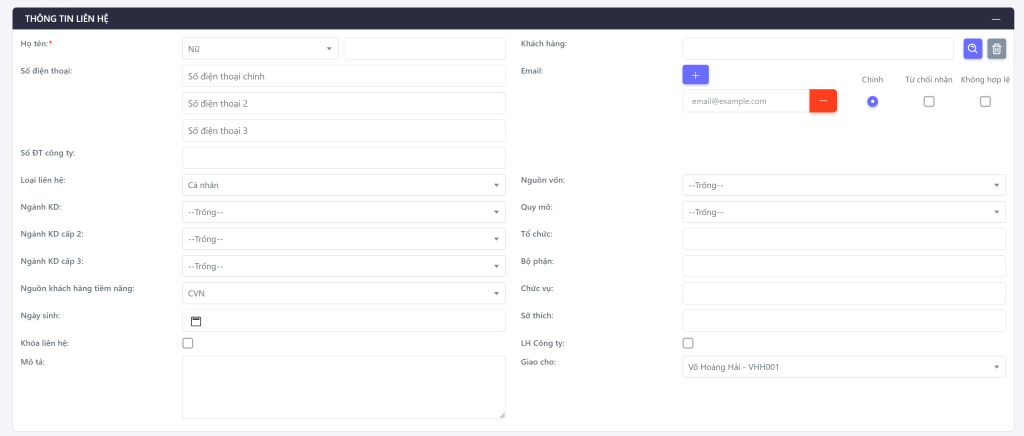Remove email with the red minus button
1024x436 pixels.
[x=823, y=101]
